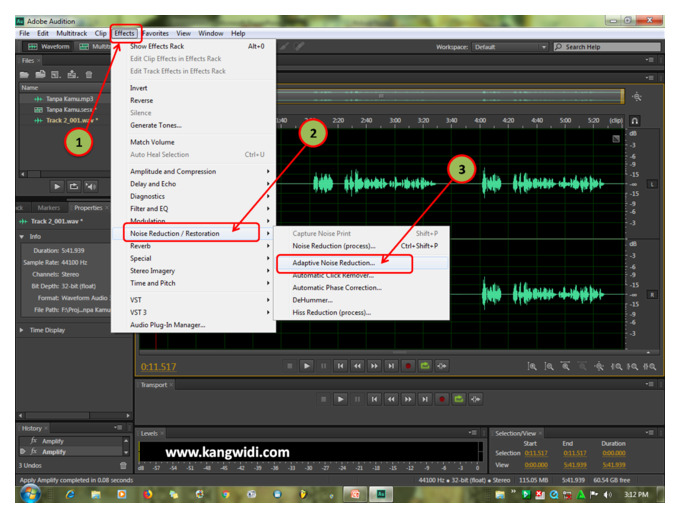Click Stop button in the editor panel
680x518 pixels.
290,366
